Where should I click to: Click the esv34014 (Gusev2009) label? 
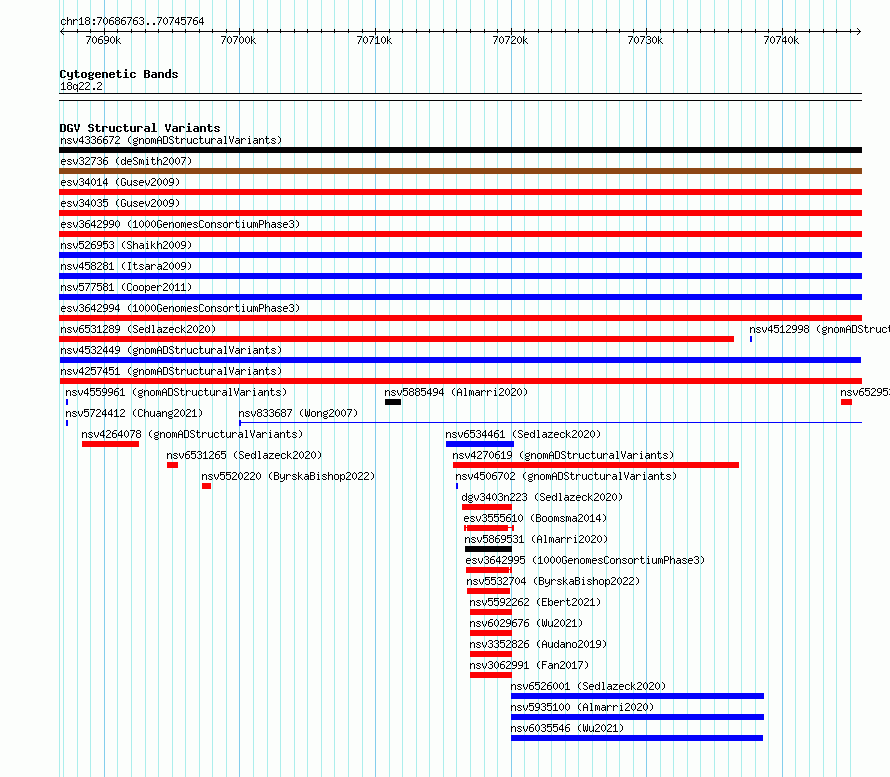click(120, 182)
